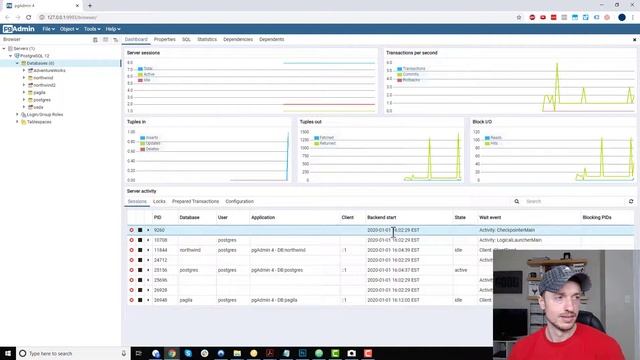The height and width of the screenshot is (360, 640).
Task: Open the Windows Start menu
Action: click(x=8, y=353)
